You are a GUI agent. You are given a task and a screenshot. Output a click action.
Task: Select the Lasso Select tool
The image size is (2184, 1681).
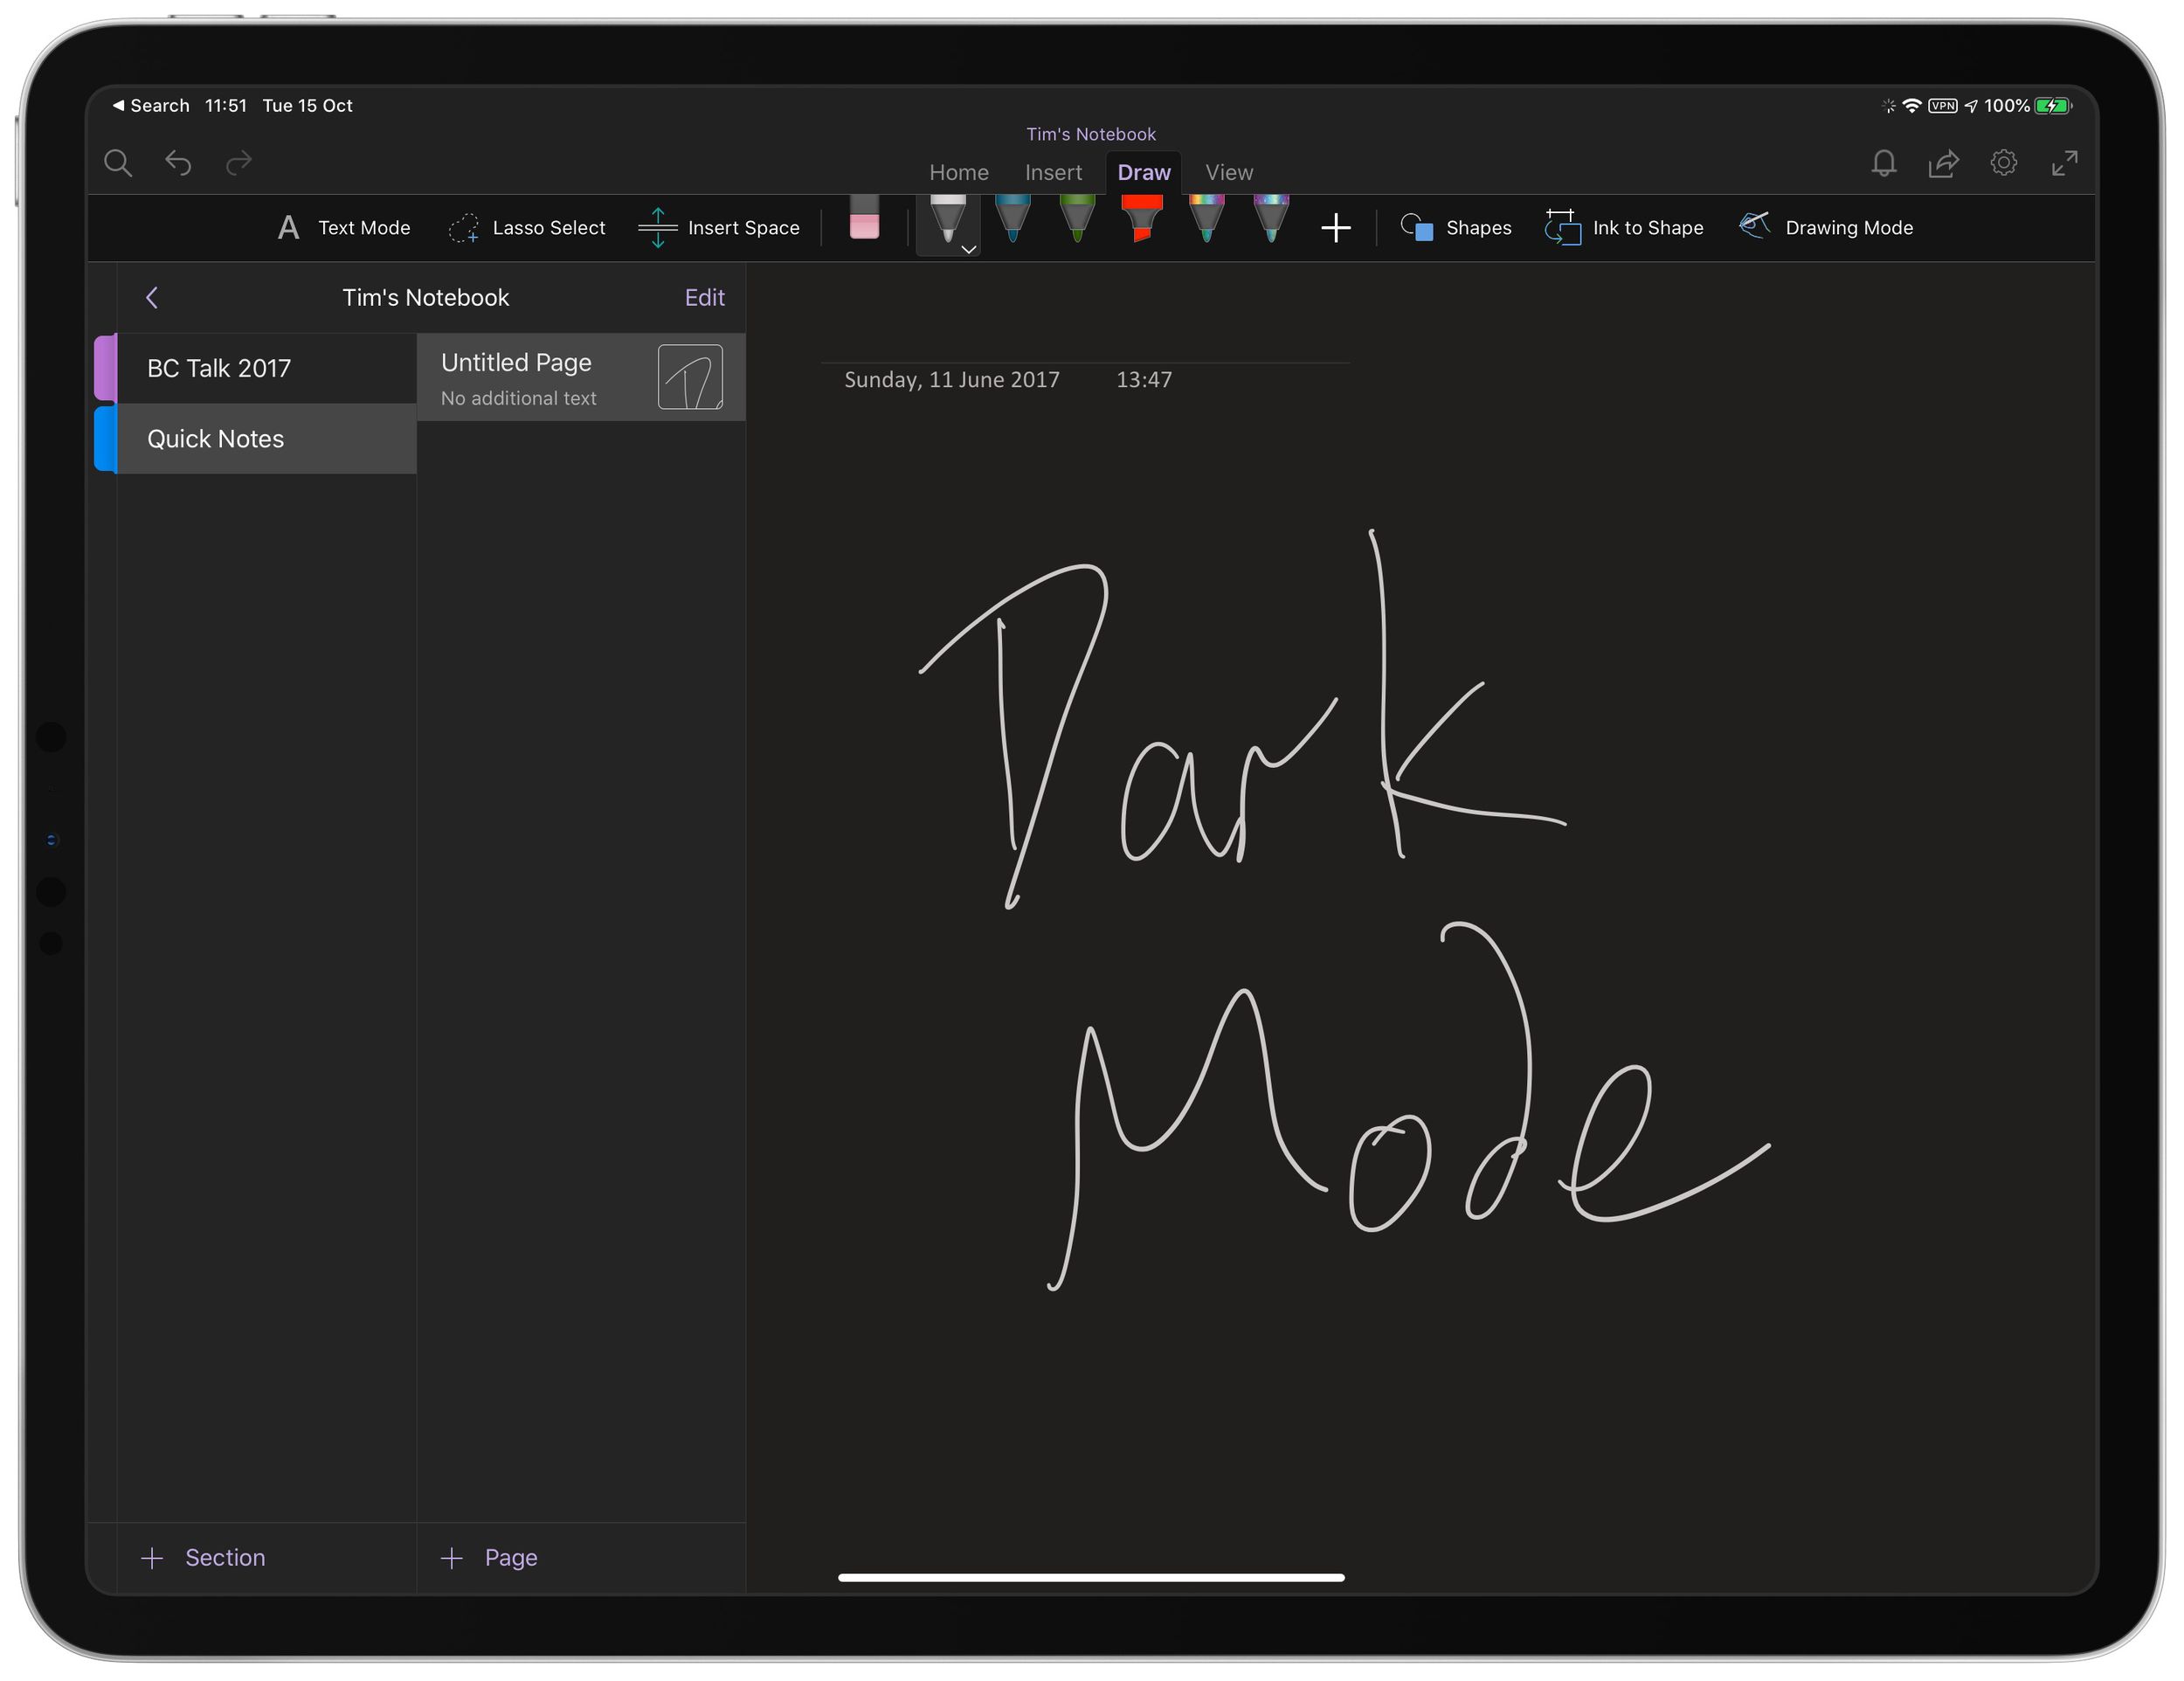click(x=527, y=227)
